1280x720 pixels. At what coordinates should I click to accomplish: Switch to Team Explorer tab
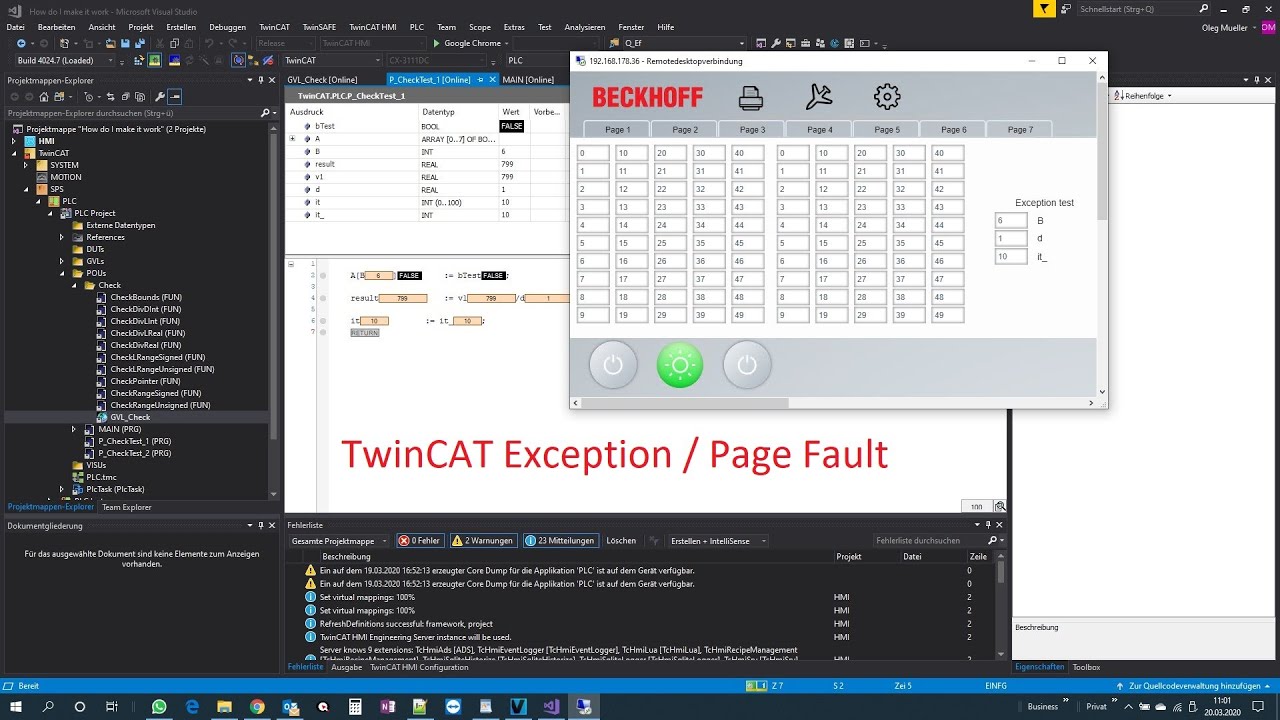(x=127, y=507)
